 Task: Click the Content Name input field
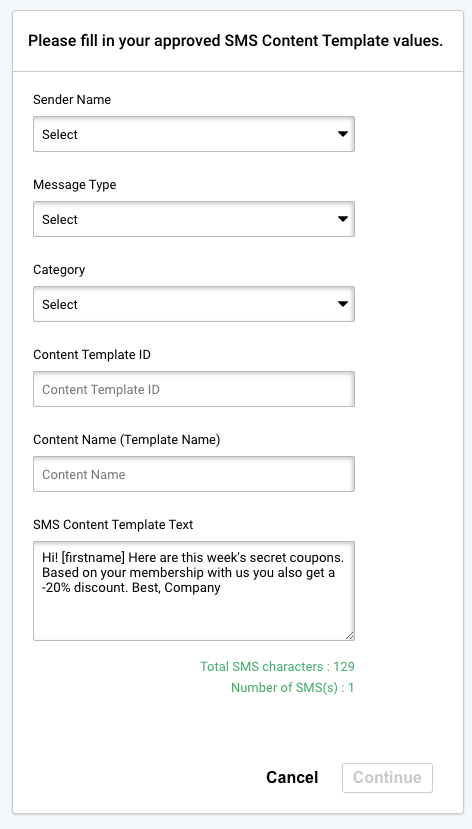[x=193, y=474]
